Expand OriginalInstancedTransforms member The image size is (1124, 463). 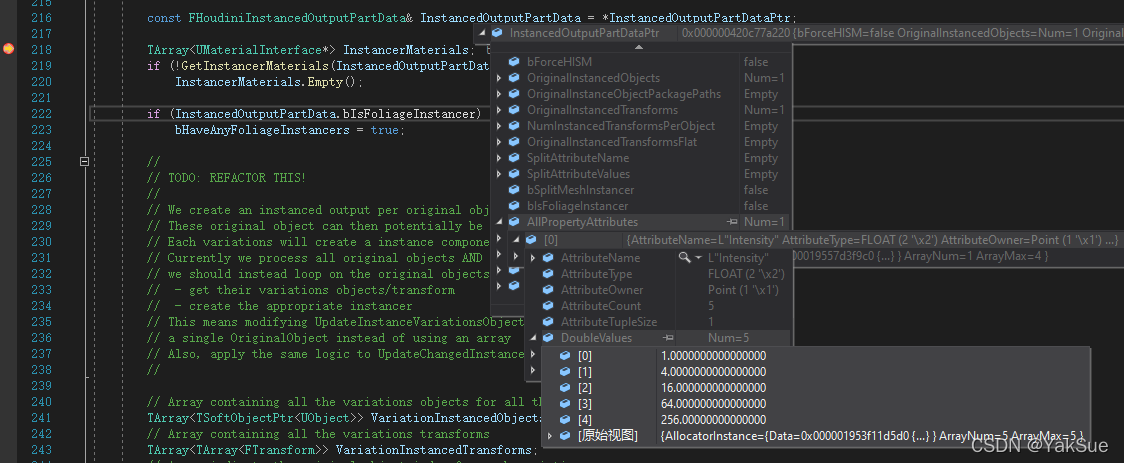499,110
